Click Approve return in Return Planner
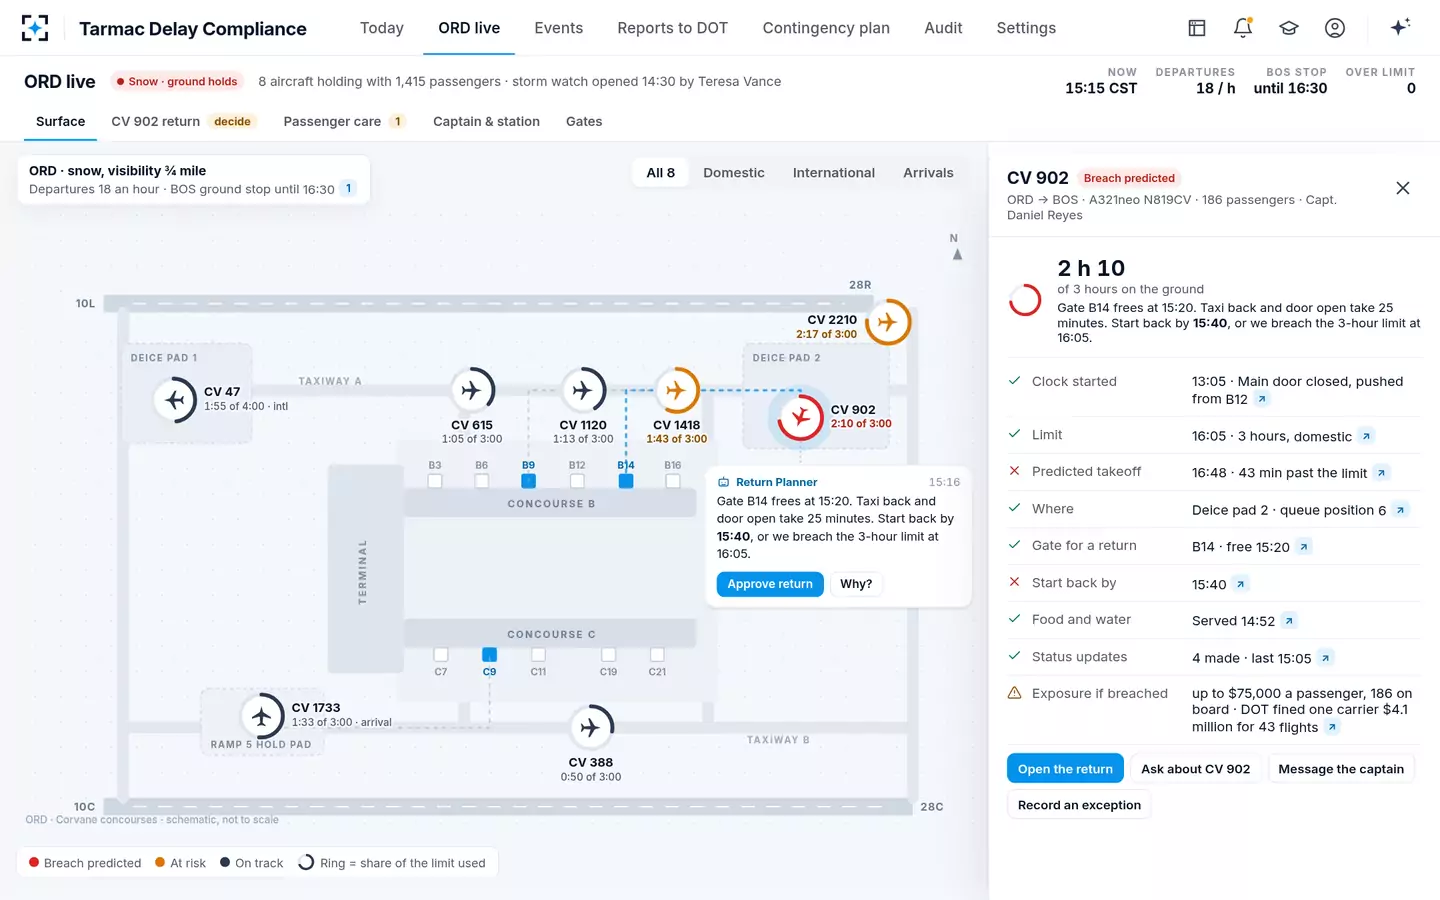1440x900 pixels. (770, 584)
